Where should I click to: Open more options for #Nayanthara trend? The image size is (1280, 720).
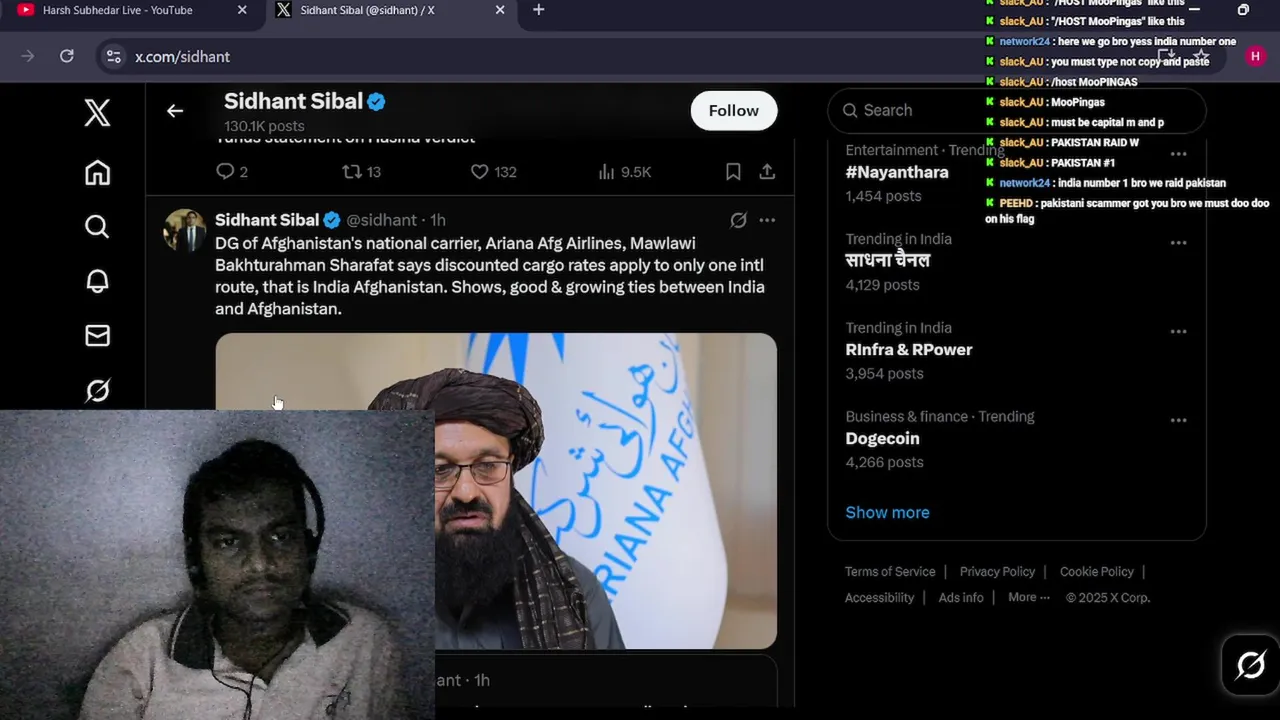coord(1179,154)
